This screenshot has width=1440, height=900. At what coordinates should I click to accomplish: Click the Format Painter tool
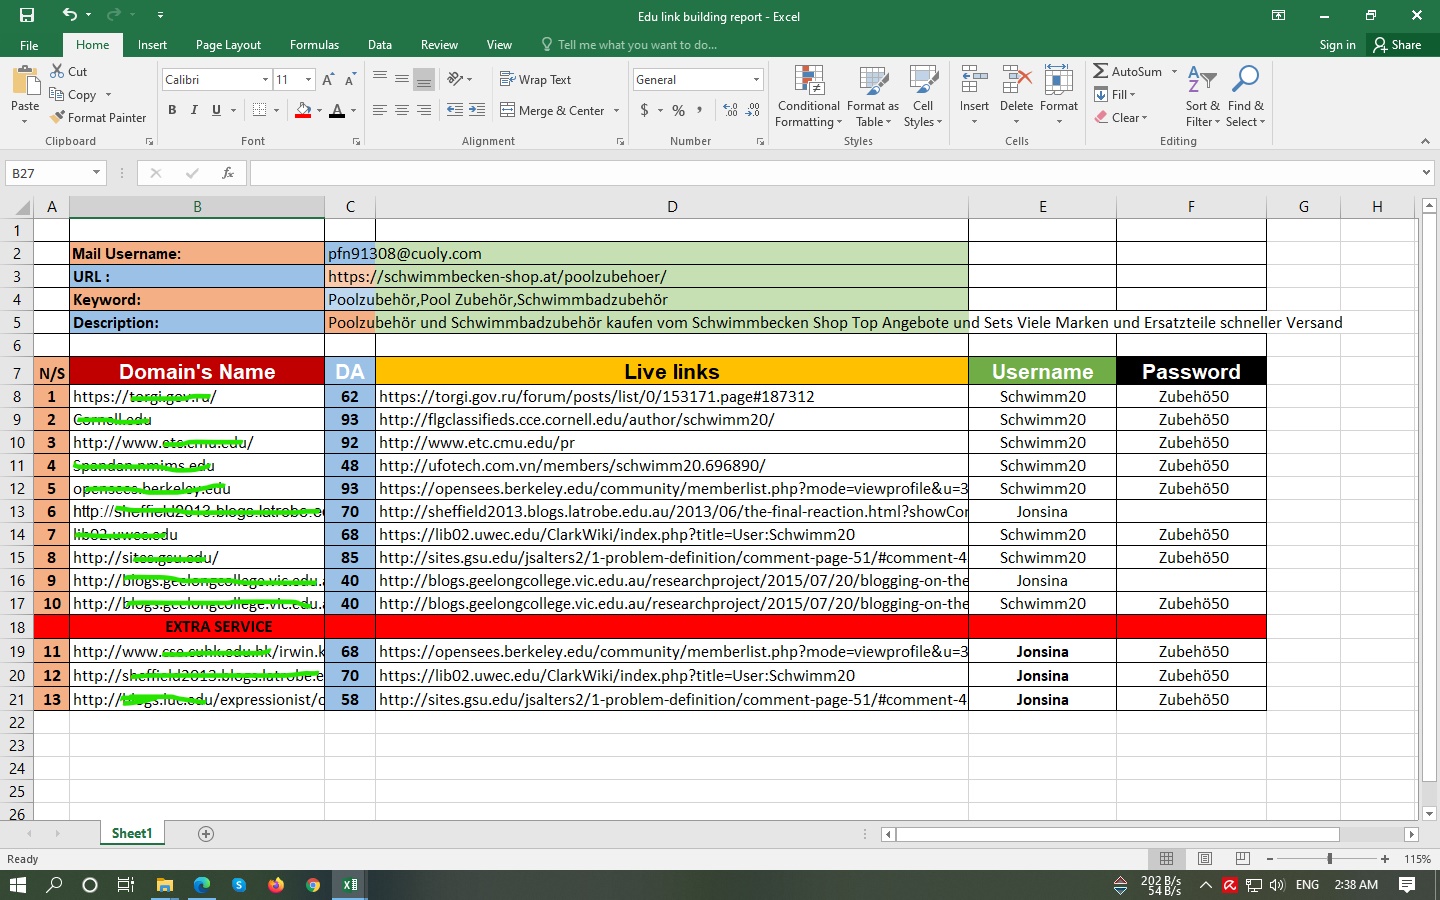pyautogui.click(x=98, y=117)
